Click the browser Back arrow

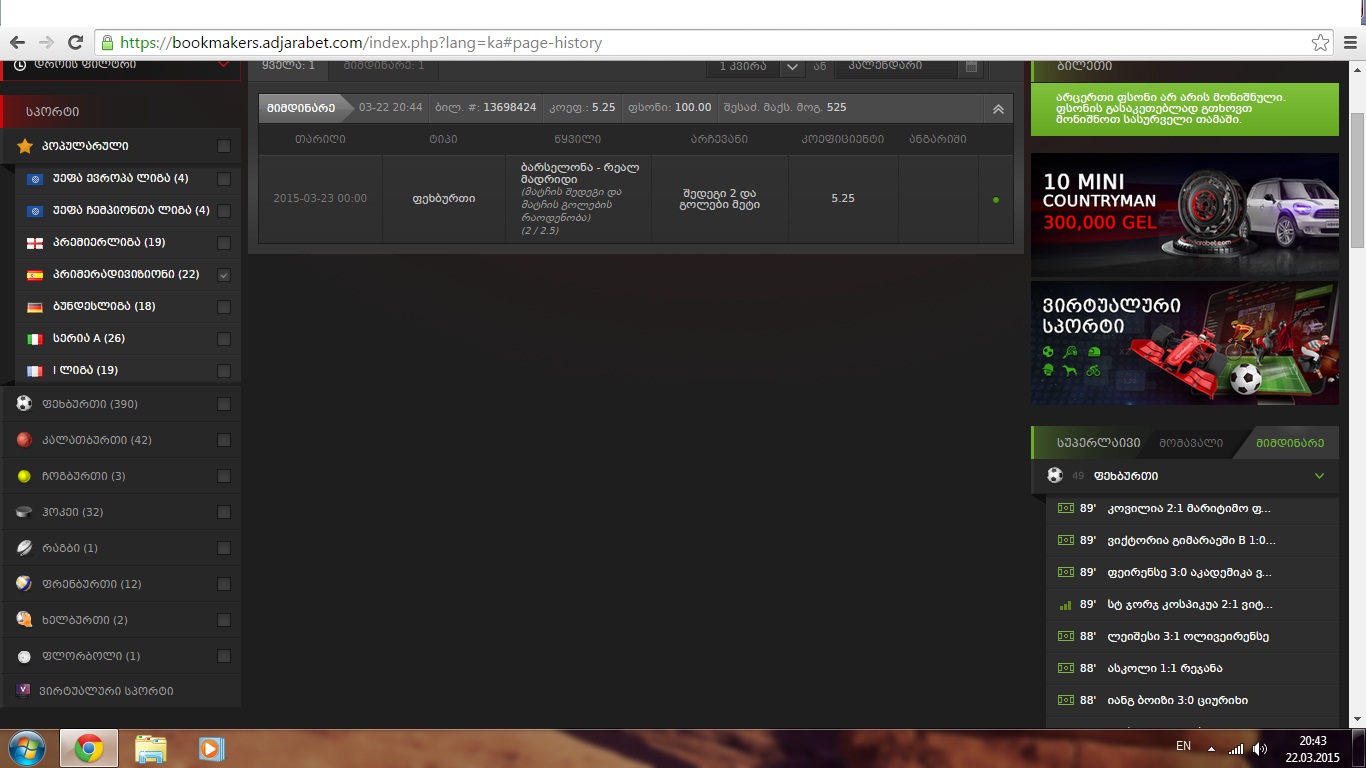click(x=17, y=43)
